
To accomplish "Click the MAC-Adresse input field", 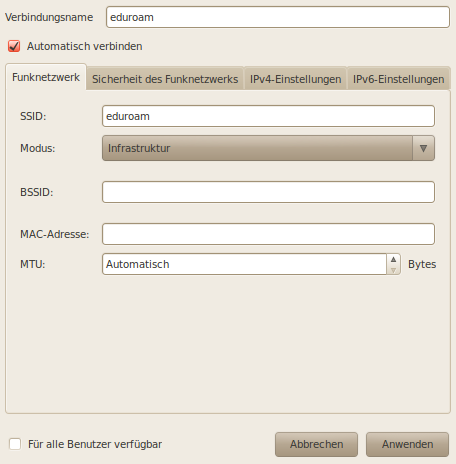I will [268, 234].
